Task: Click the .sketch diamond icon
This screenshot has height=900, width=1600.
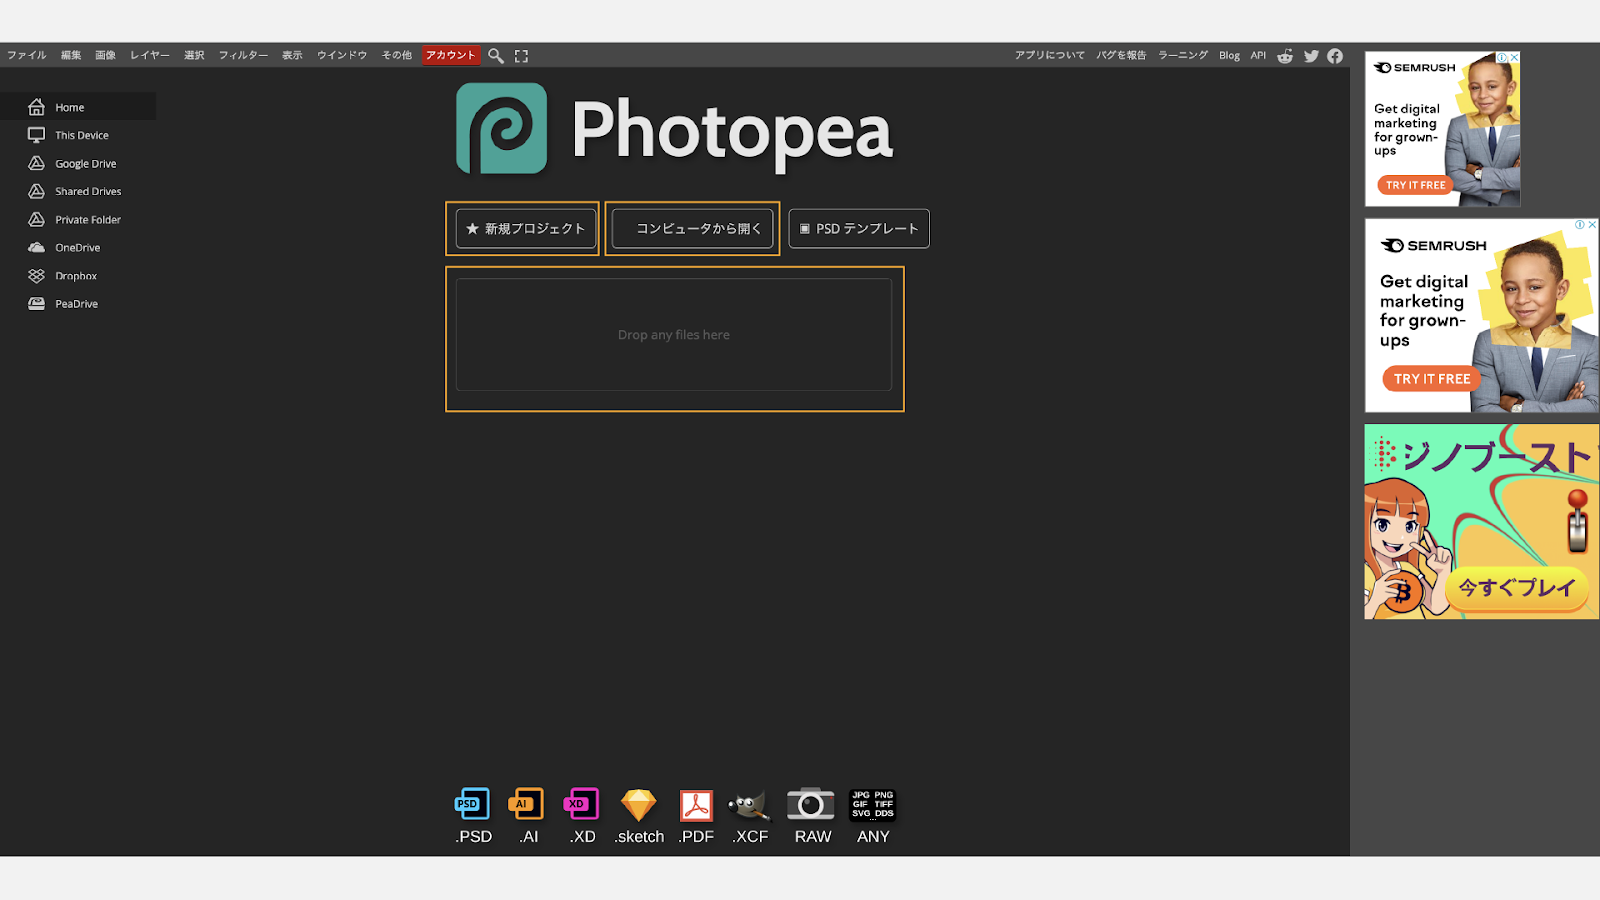Action: click(639, 805)
